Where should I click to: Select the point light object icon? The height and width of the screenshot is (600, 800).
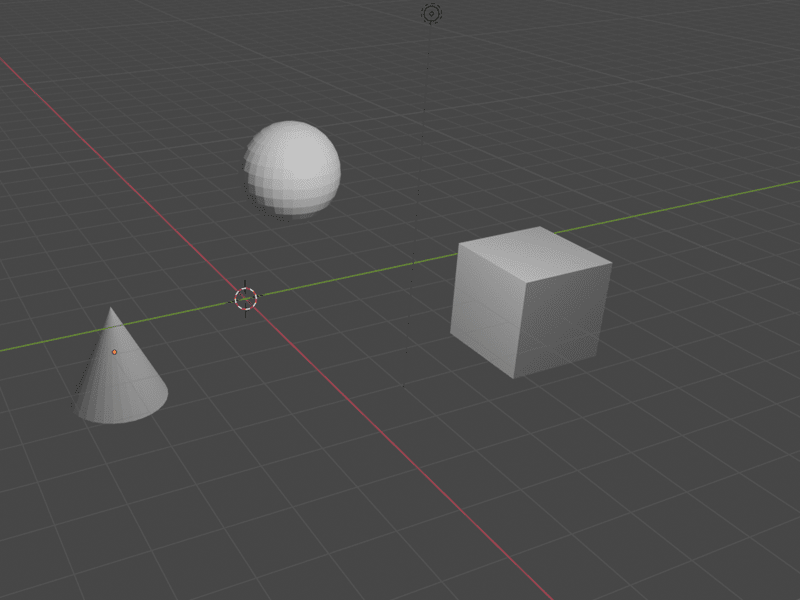coord(432,13)
